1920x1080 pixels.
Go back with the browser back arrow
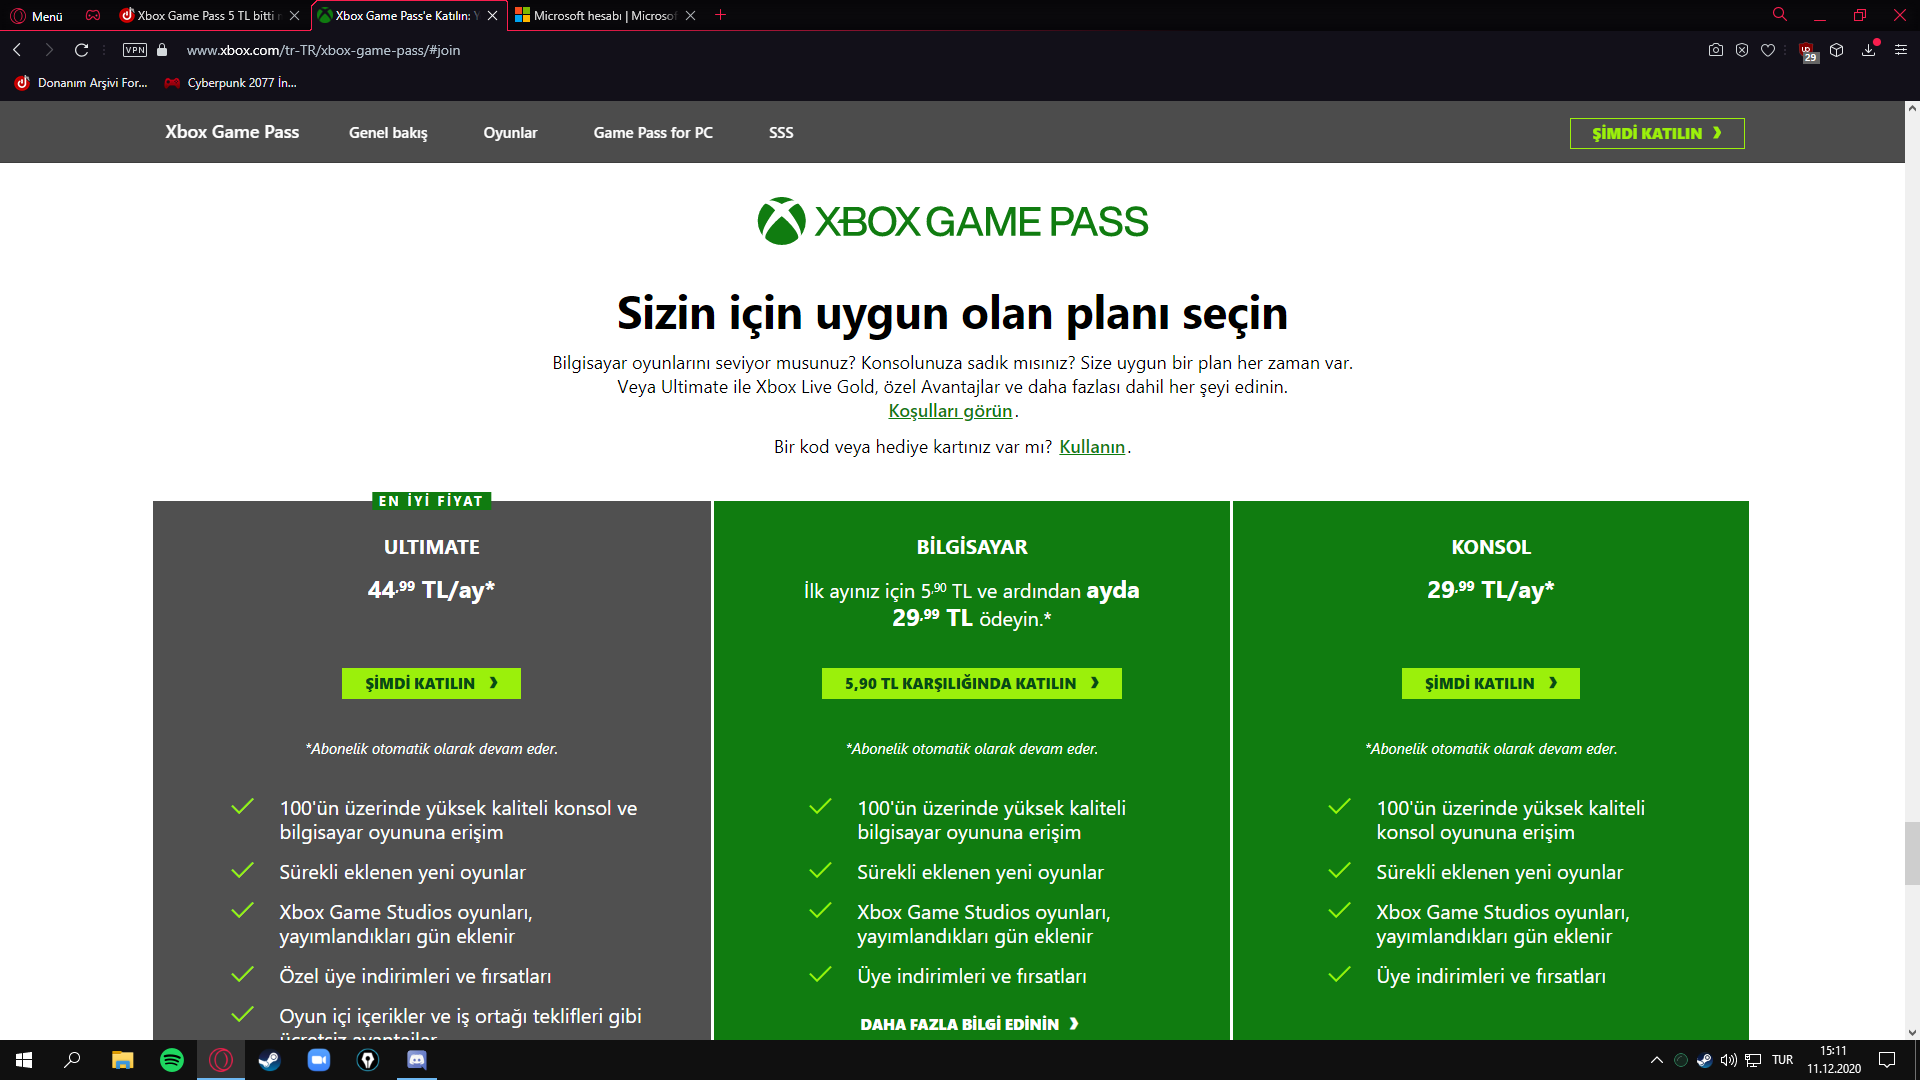17,50
